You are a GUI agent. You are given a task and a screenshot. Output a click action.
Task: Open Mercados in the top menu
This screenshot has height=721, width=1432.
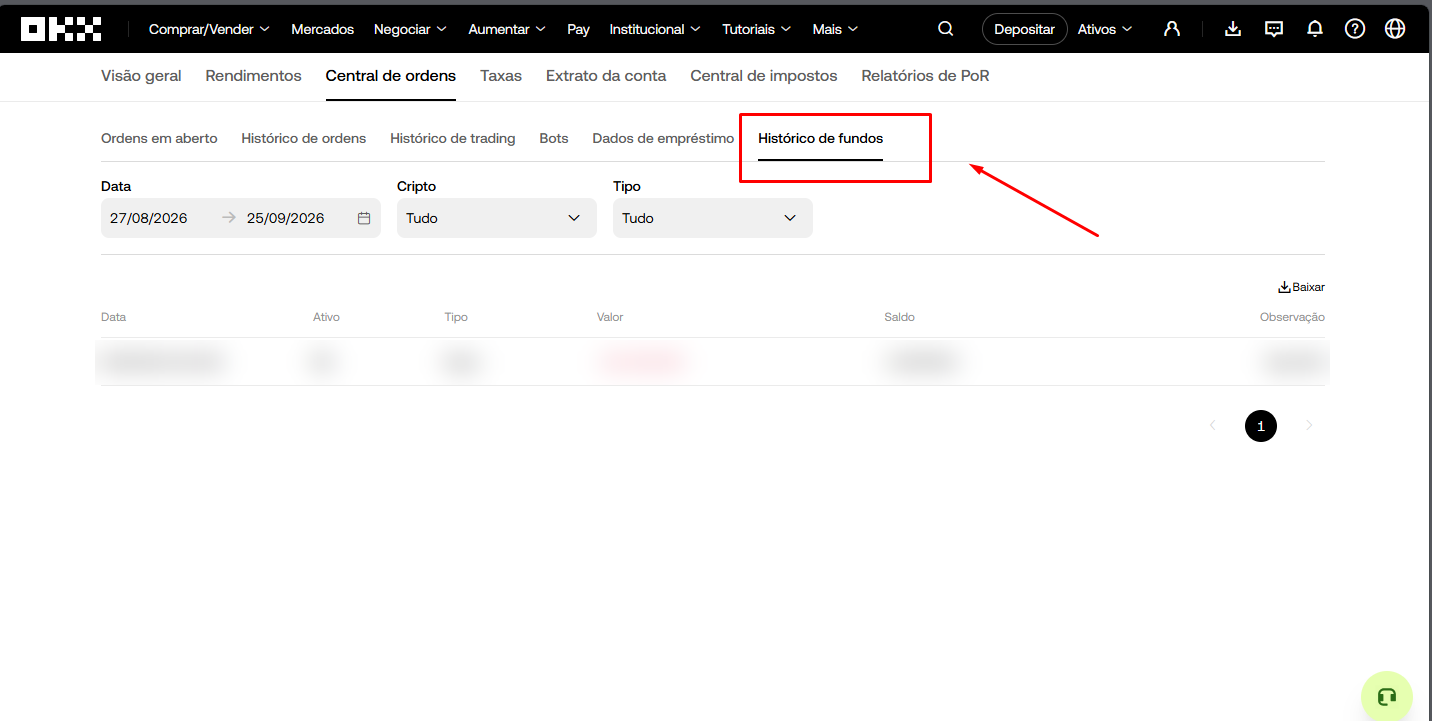323,29
